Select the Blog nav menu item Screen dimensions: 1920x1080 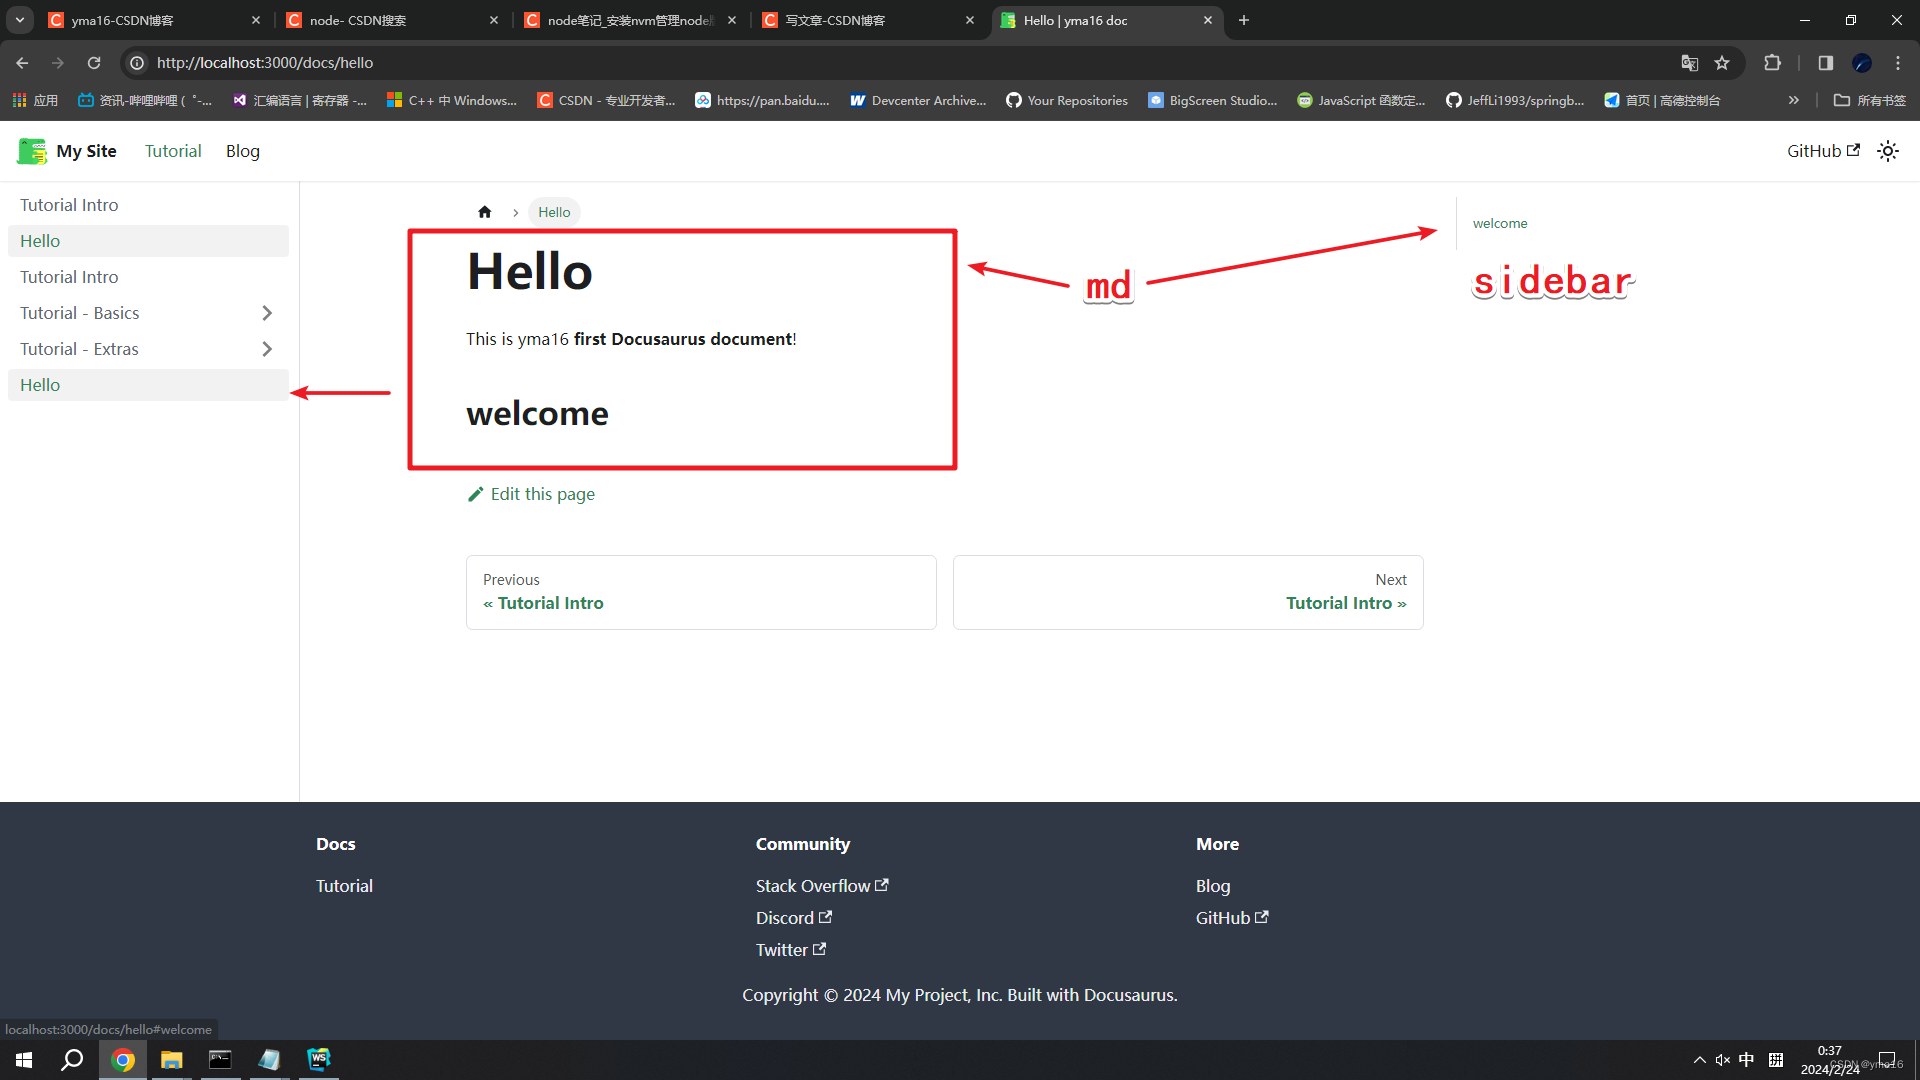[241, 150]
